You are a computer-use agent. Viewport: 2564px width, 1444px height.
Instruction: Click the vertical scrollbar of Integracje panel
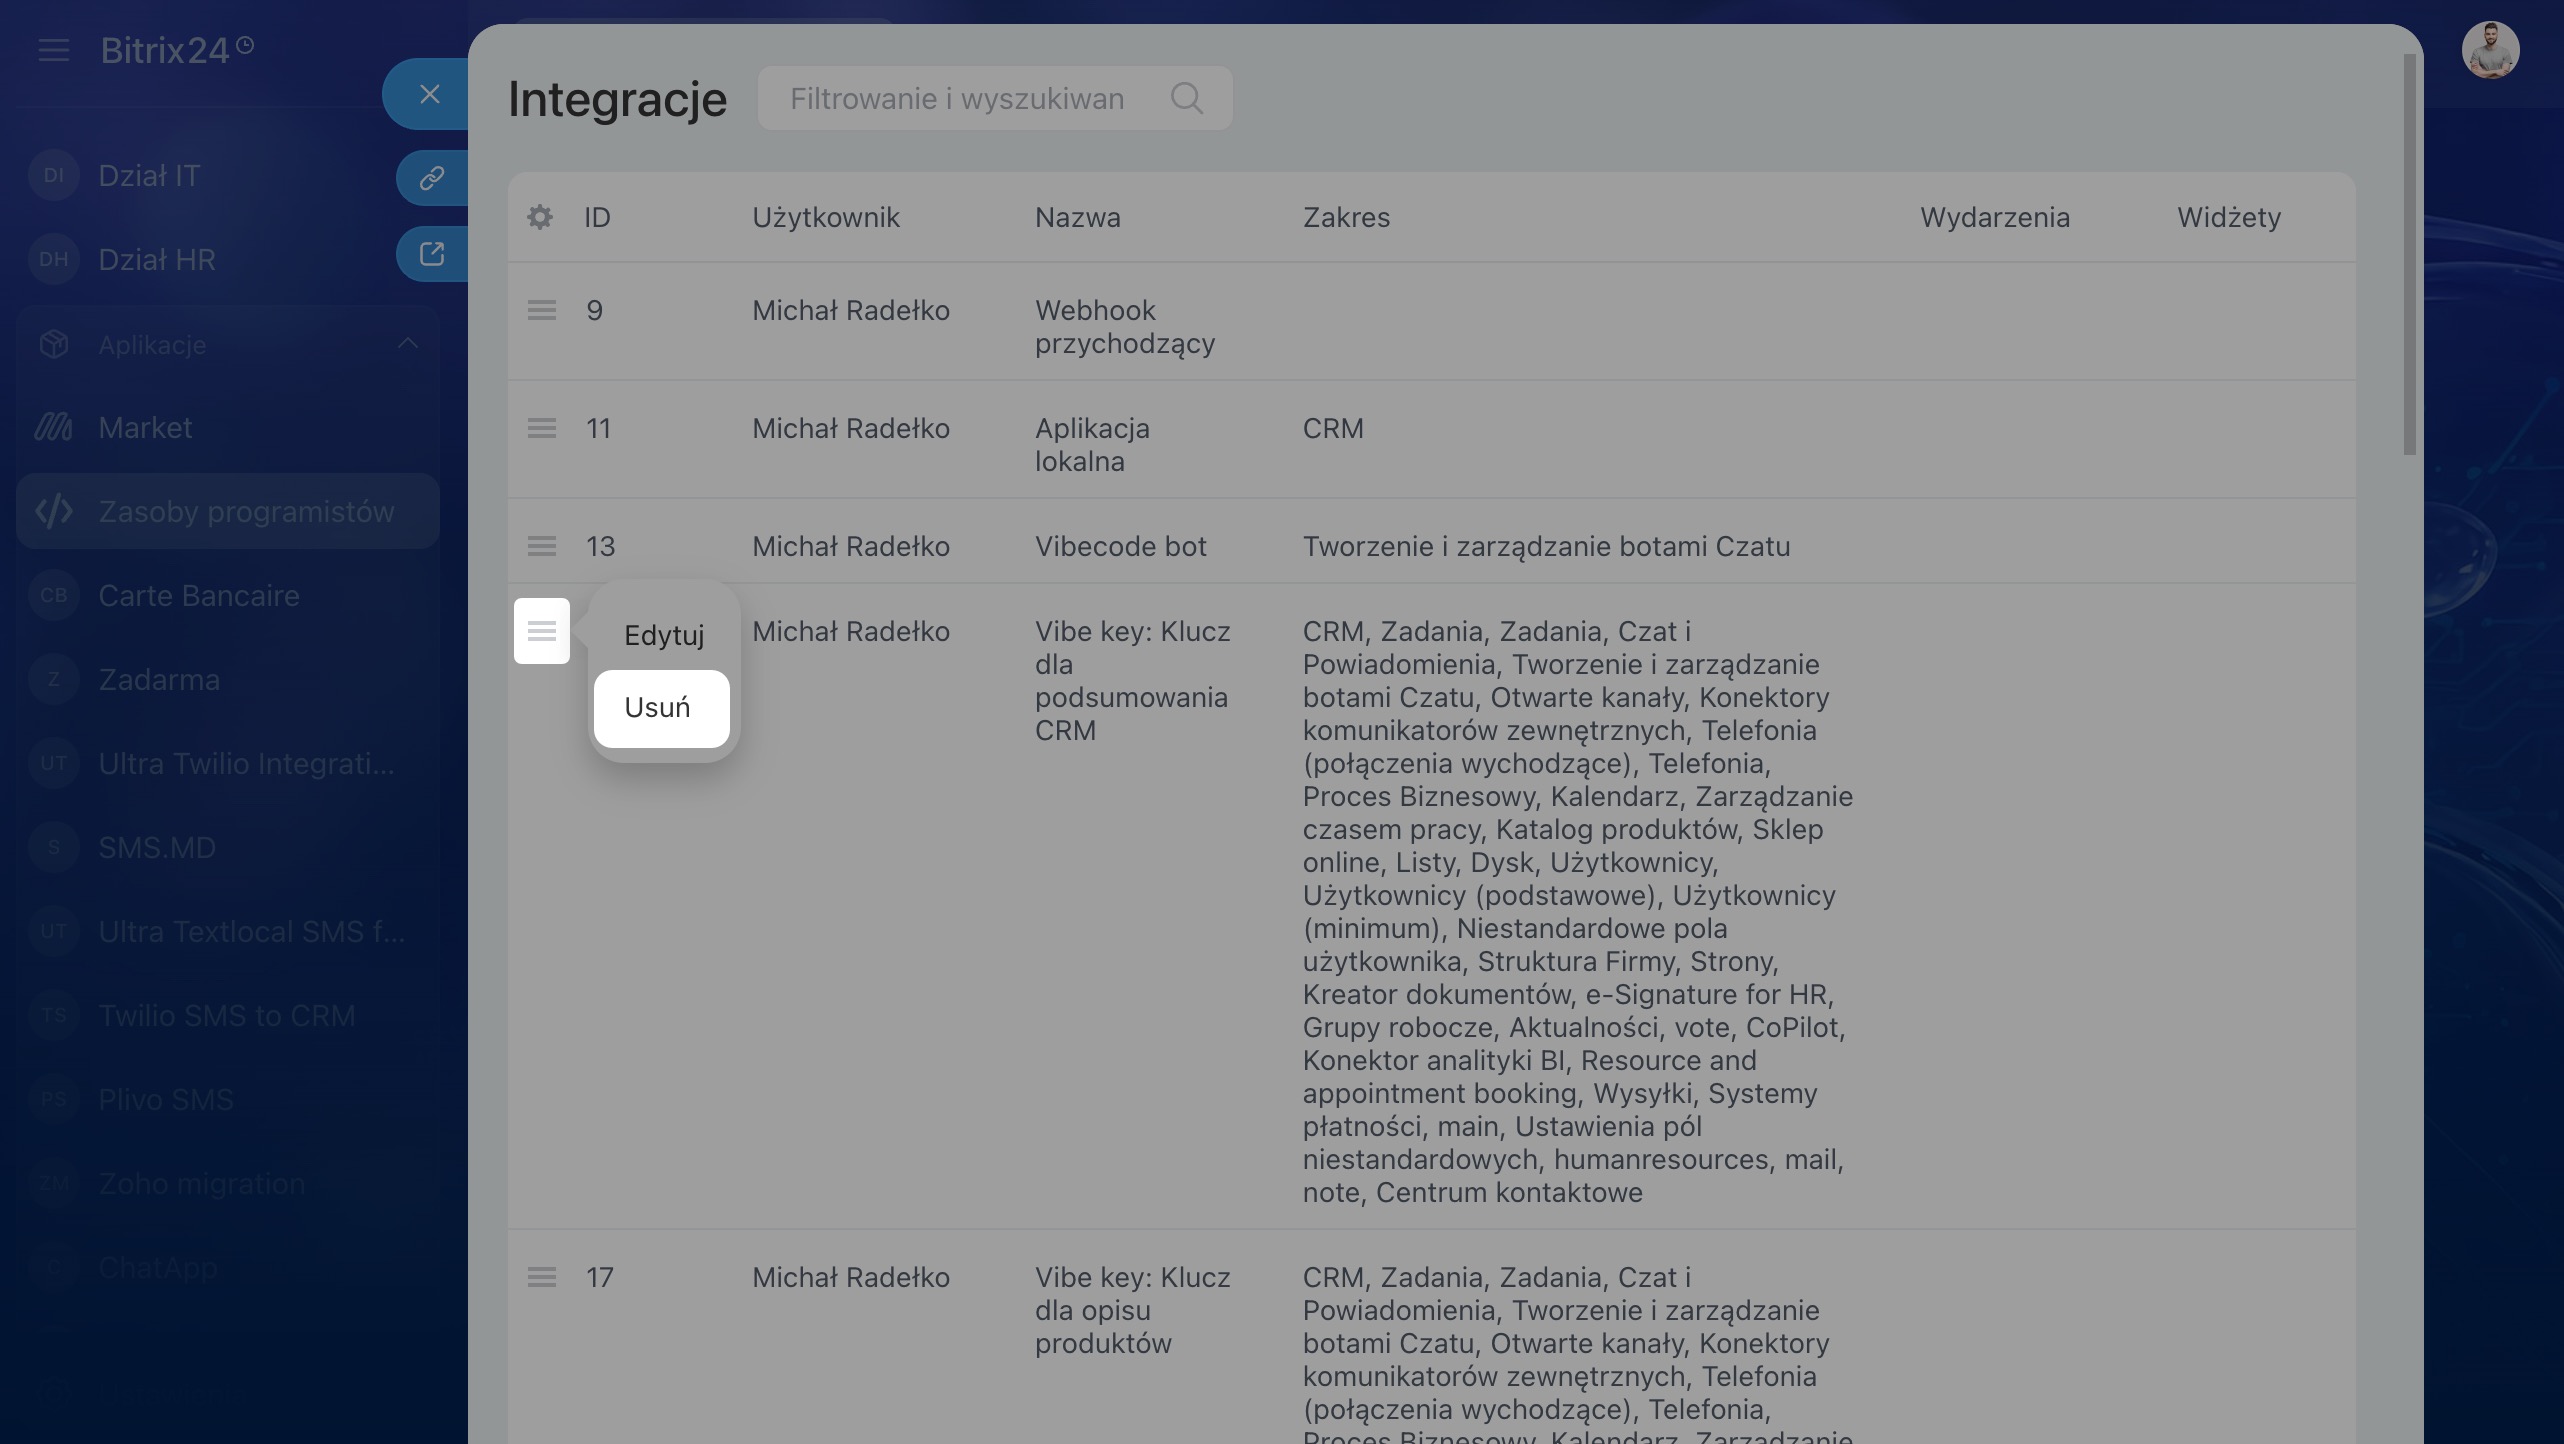pos(2410,255)
